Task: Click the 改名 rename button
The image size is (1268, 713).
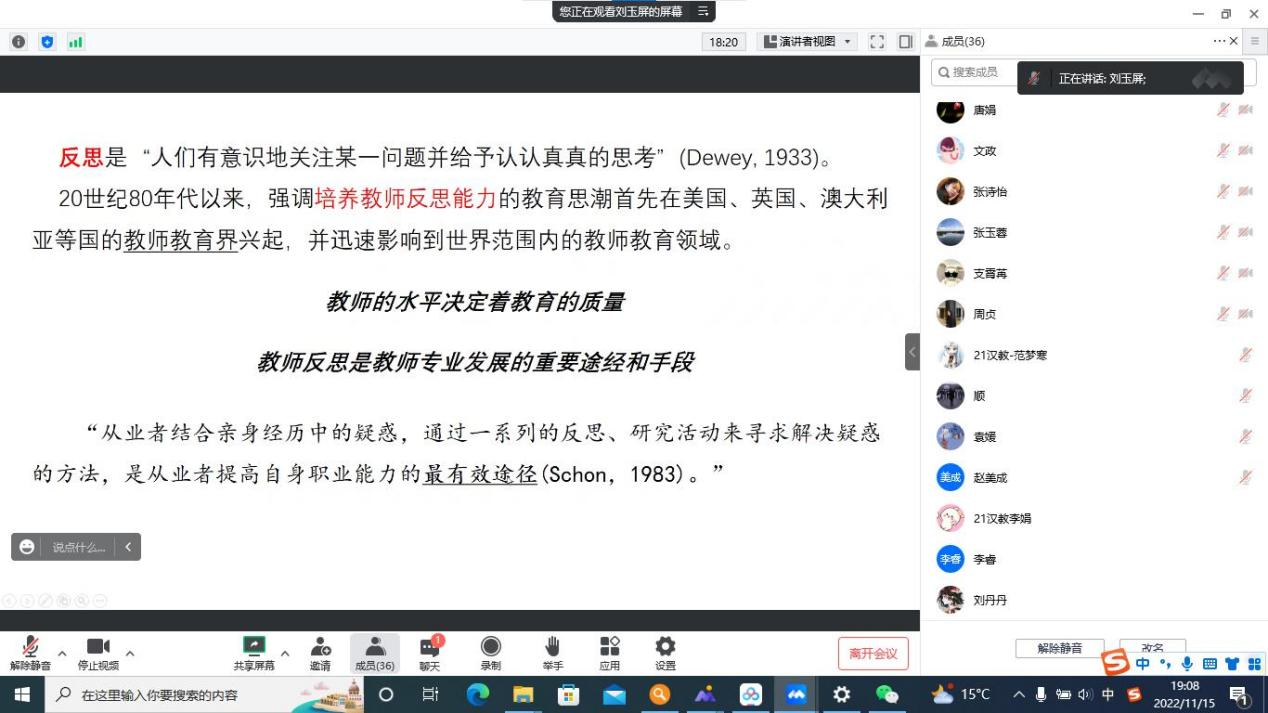Action: click(x=1152, y=648)
